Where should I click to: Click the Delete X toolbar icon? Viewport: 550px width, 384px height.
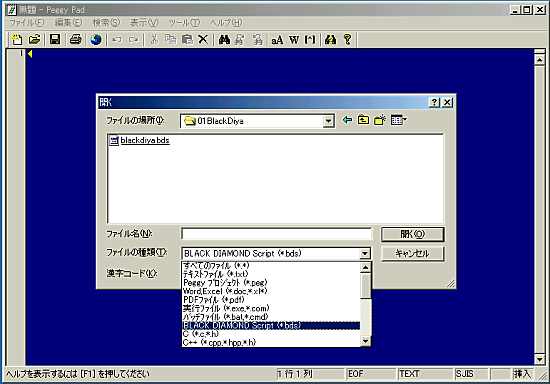coord(203,39)
